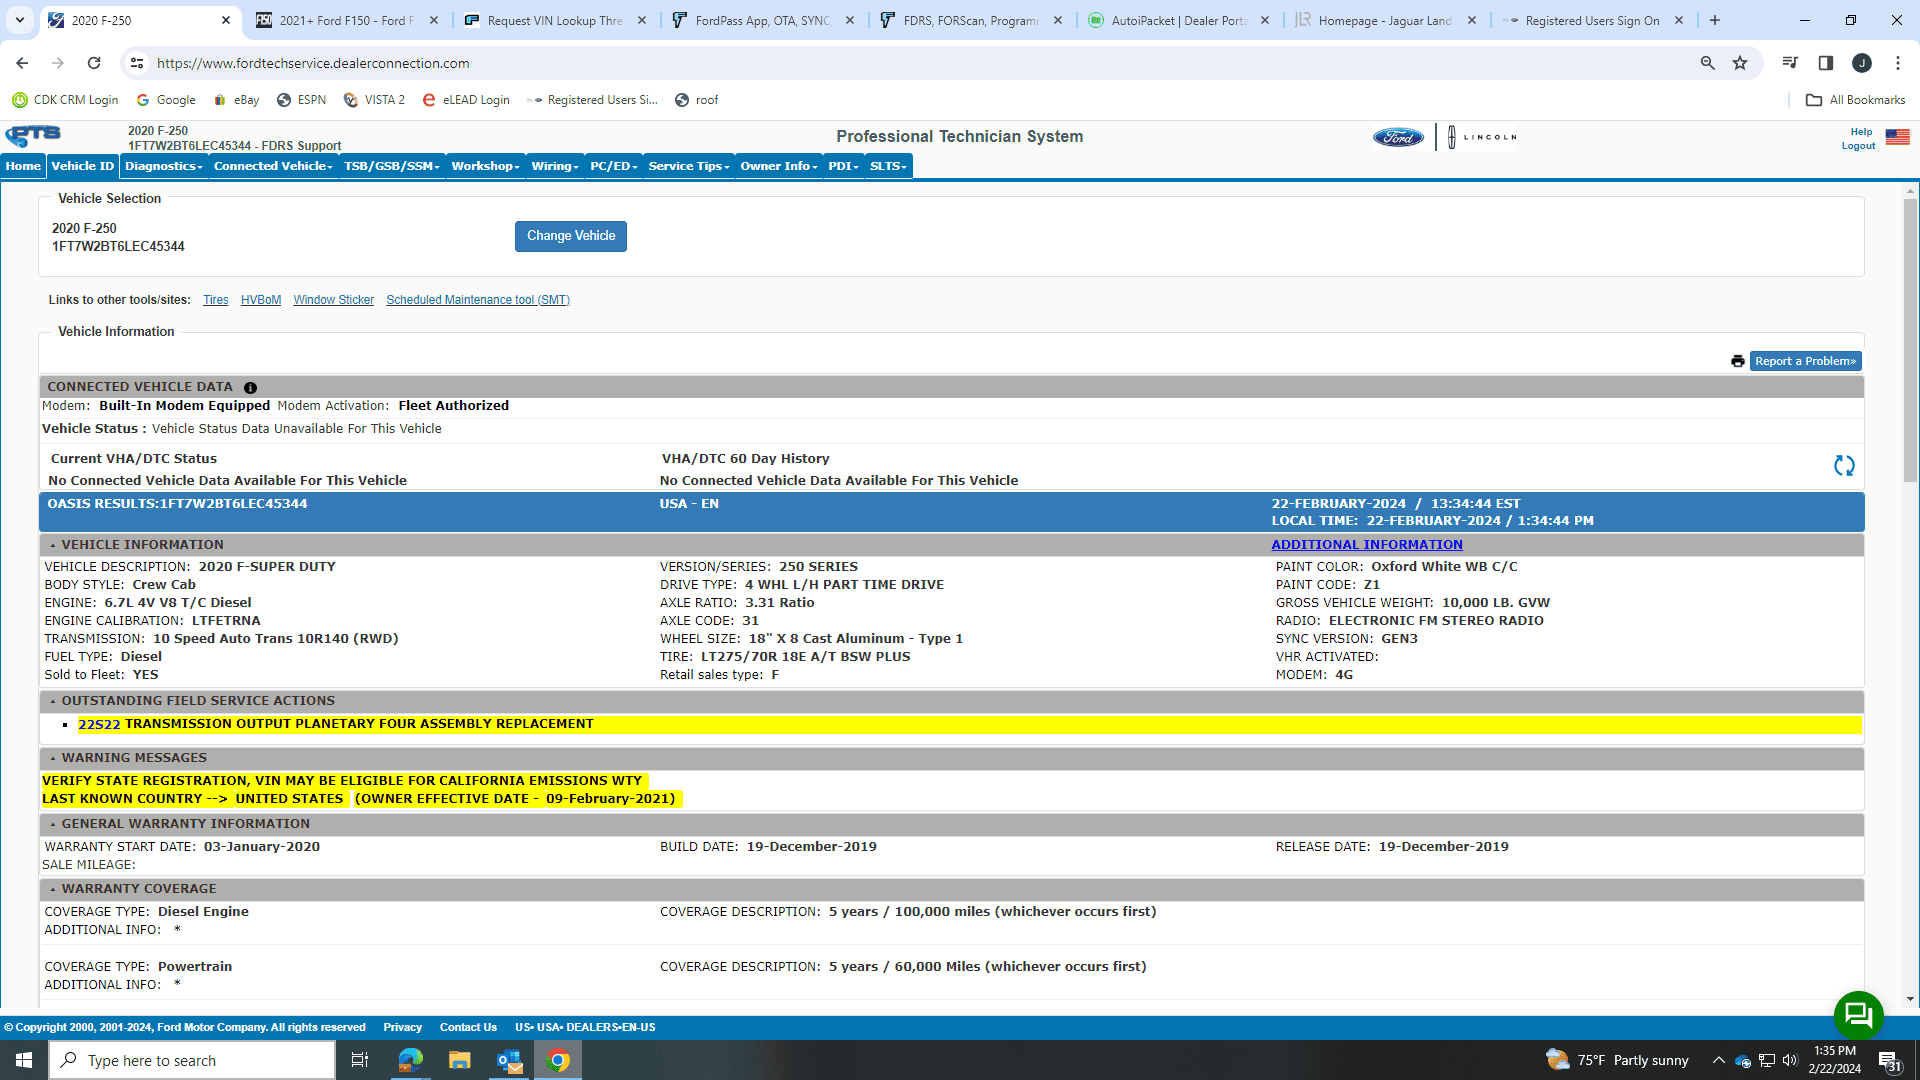Image resolution: width=1920 pixels, height=1080 pixels.
Task: Click site information icon in address bar
Action: point(137,63)
